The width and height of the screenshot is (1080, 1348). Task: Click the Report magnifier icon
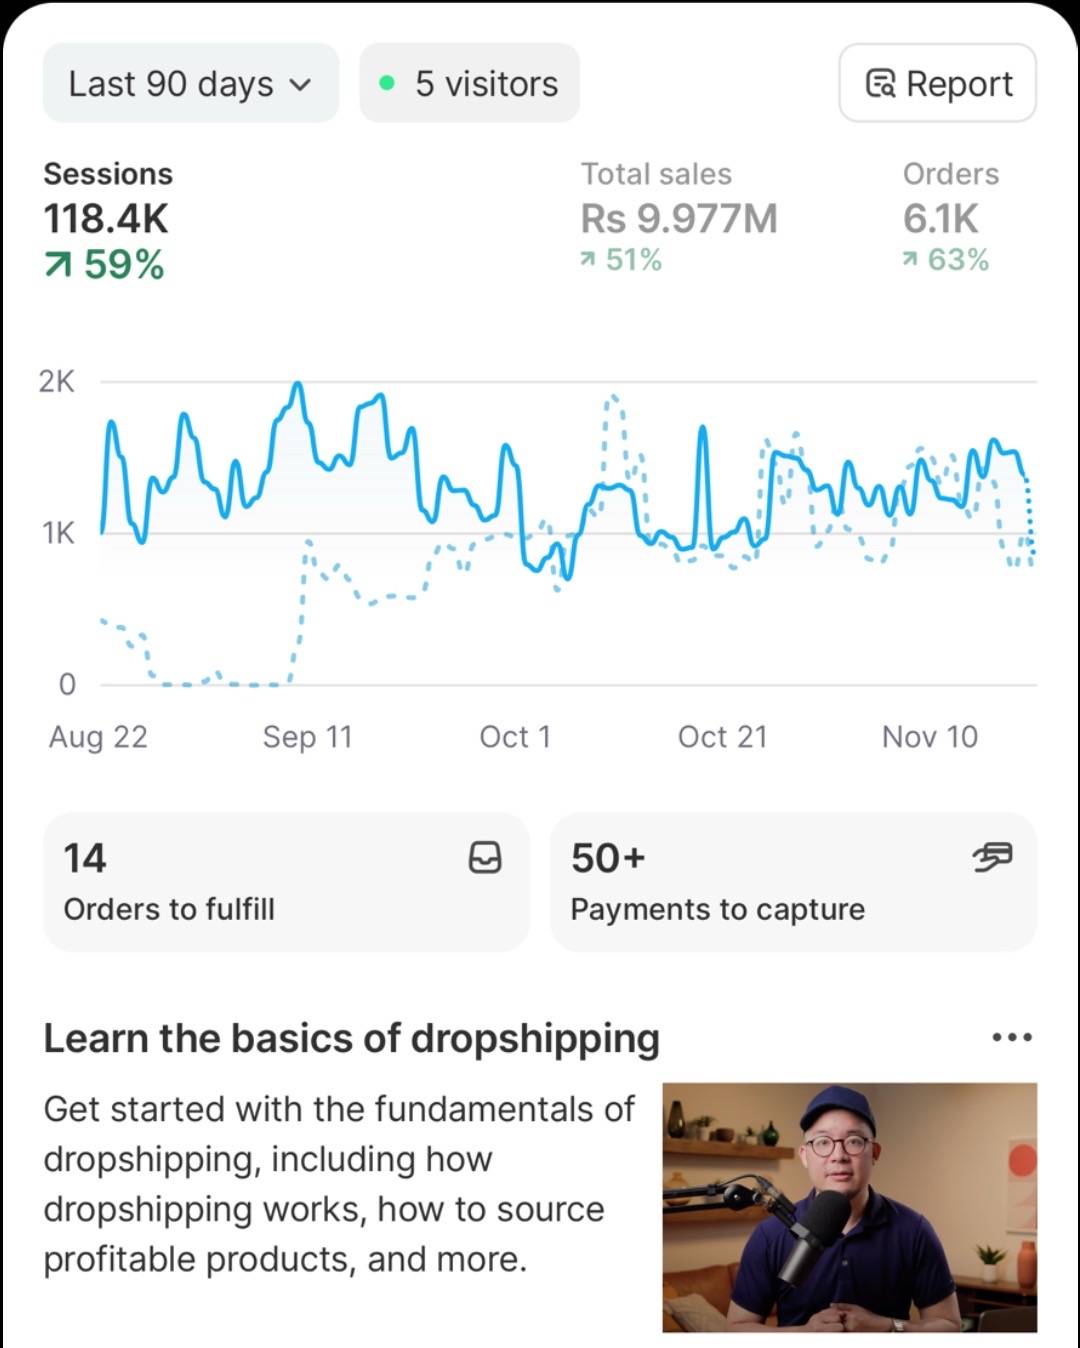pyautogui.click(x=880, y=84)
